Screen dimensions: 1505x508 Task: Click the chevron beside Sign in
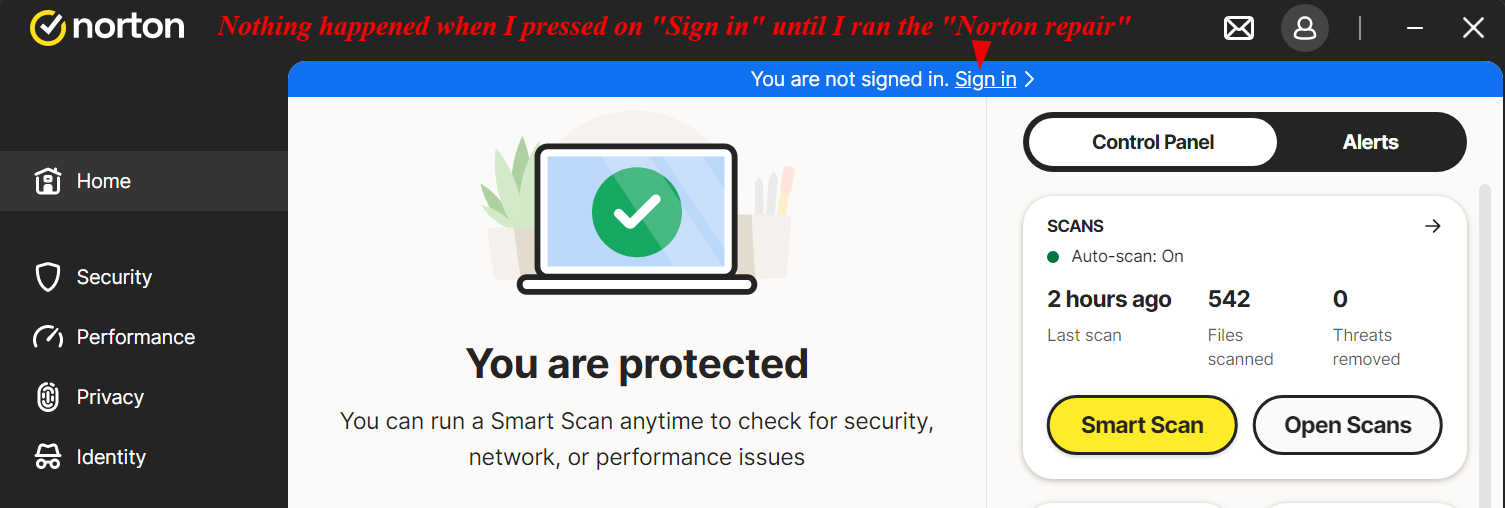(1030, 79)
